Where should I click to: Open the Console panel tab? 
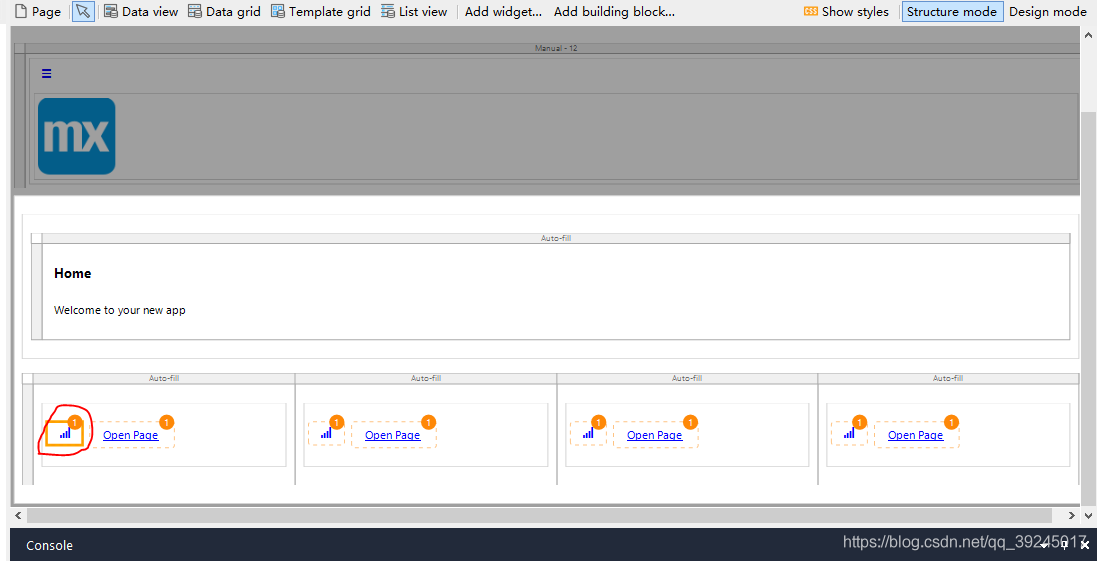click(49, 545)
